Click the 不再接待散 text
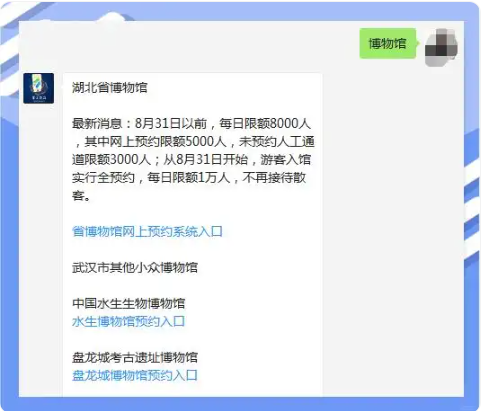This screenshot has width=482, height=411. (274, 178)
